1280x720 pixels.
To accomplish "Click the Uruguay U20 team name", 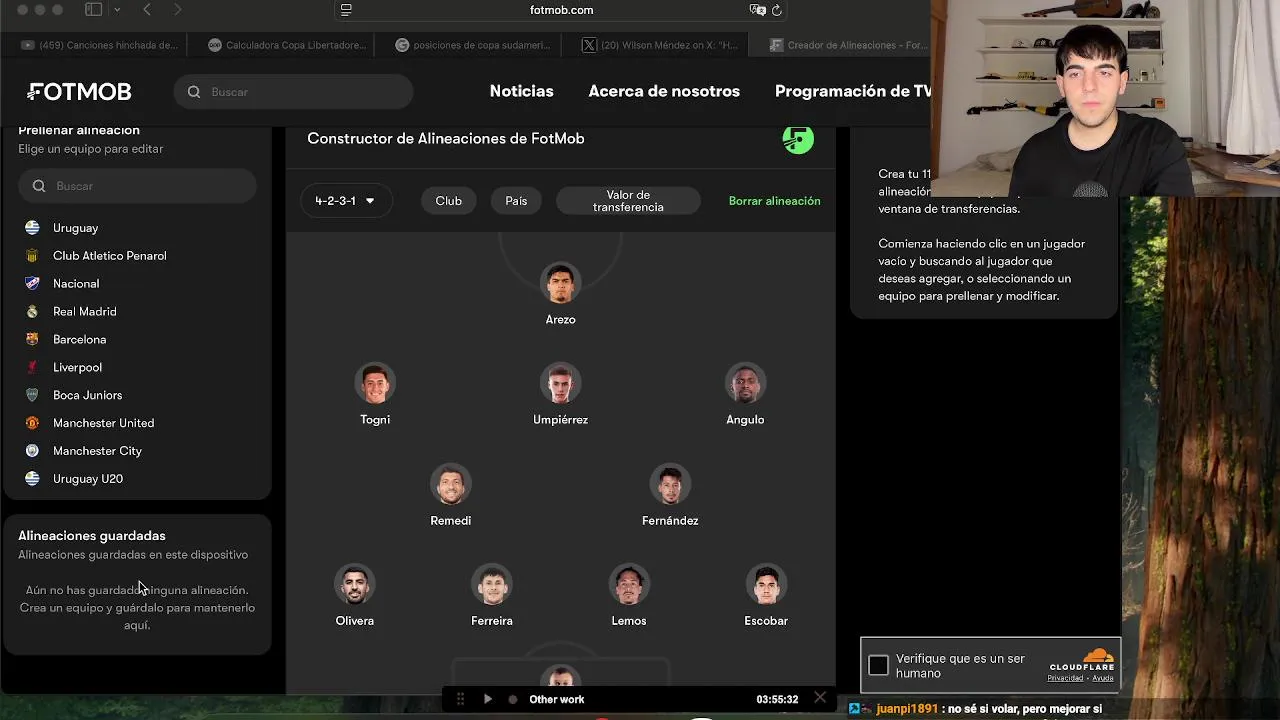I will 88,479.
